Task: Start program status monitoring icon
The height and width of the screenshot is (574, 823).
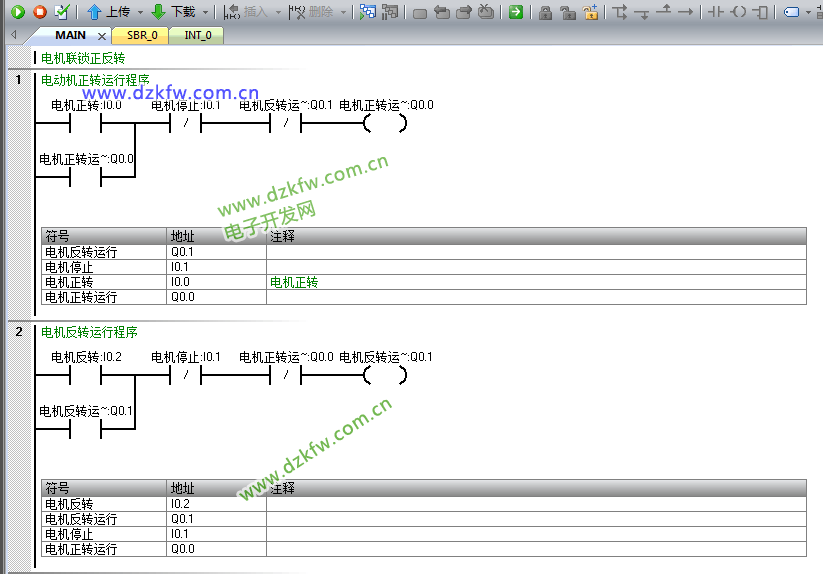Action: coord(368,12)
